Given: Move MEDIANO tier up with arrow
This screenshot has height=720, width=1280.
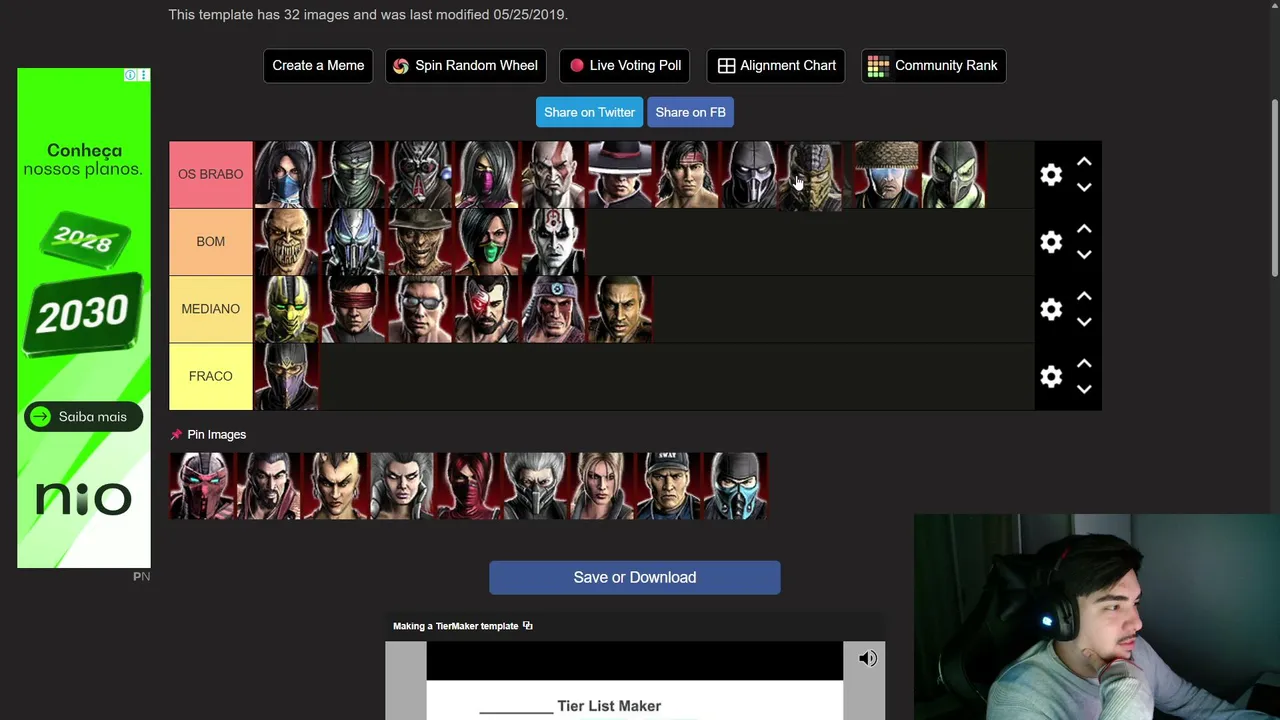Looking at the screenshot, I should (1084, 296).
